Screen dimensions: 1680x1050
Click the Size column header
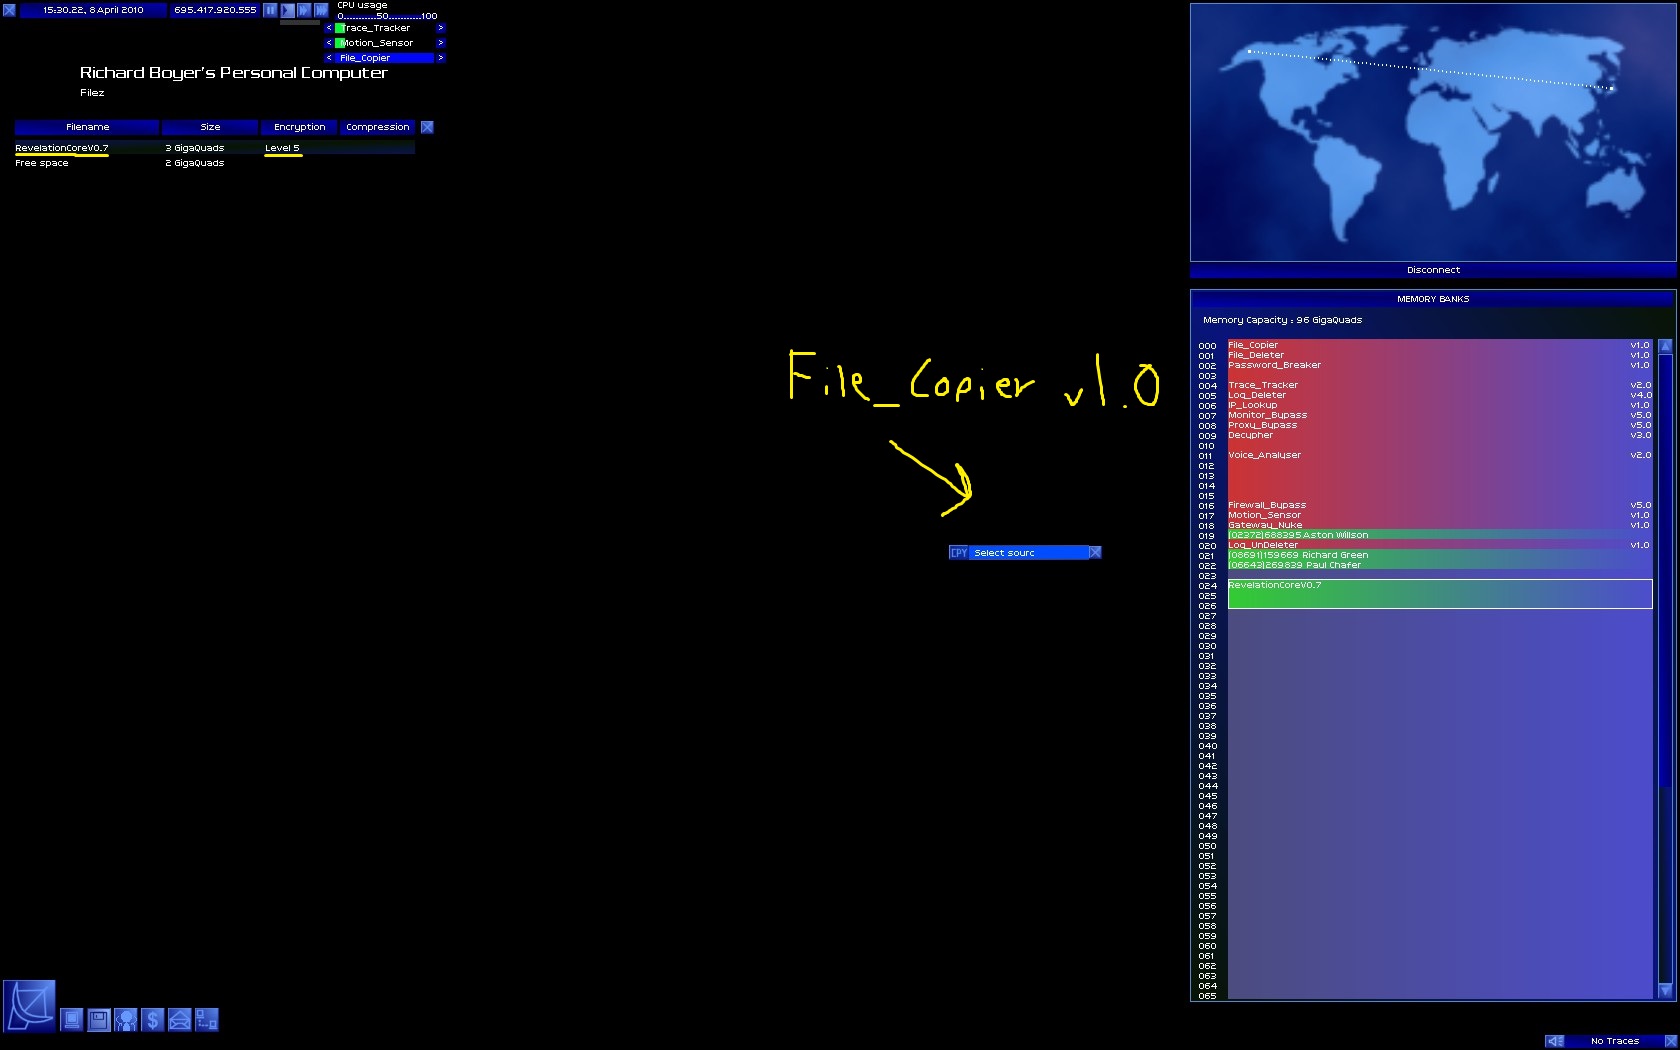pos(210,127)
